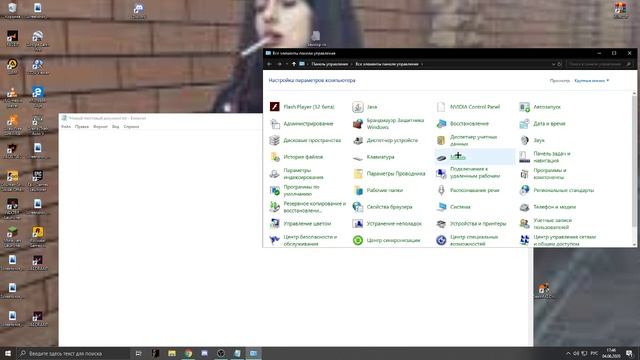
Task: Open Программы по умолчанию
Action: [295, 191]
